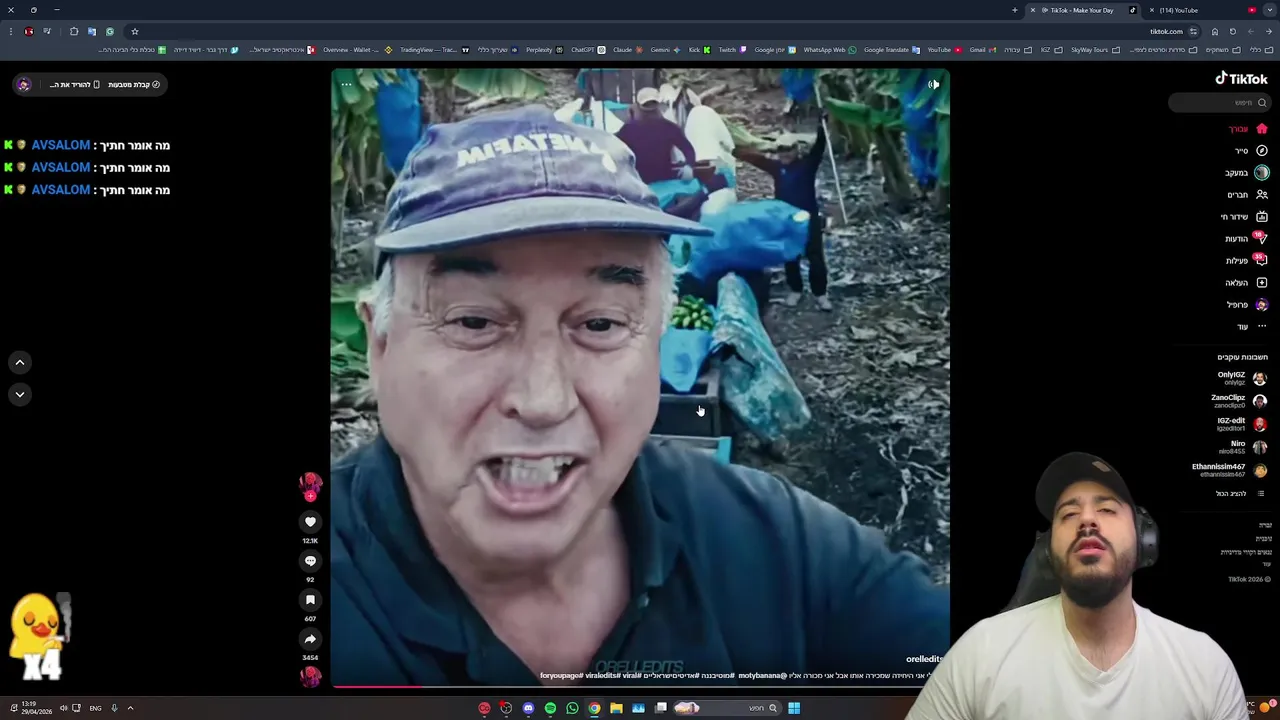Open the TradingView bookmark
The height and width of the screenshot is (720, 1280).
434,50
